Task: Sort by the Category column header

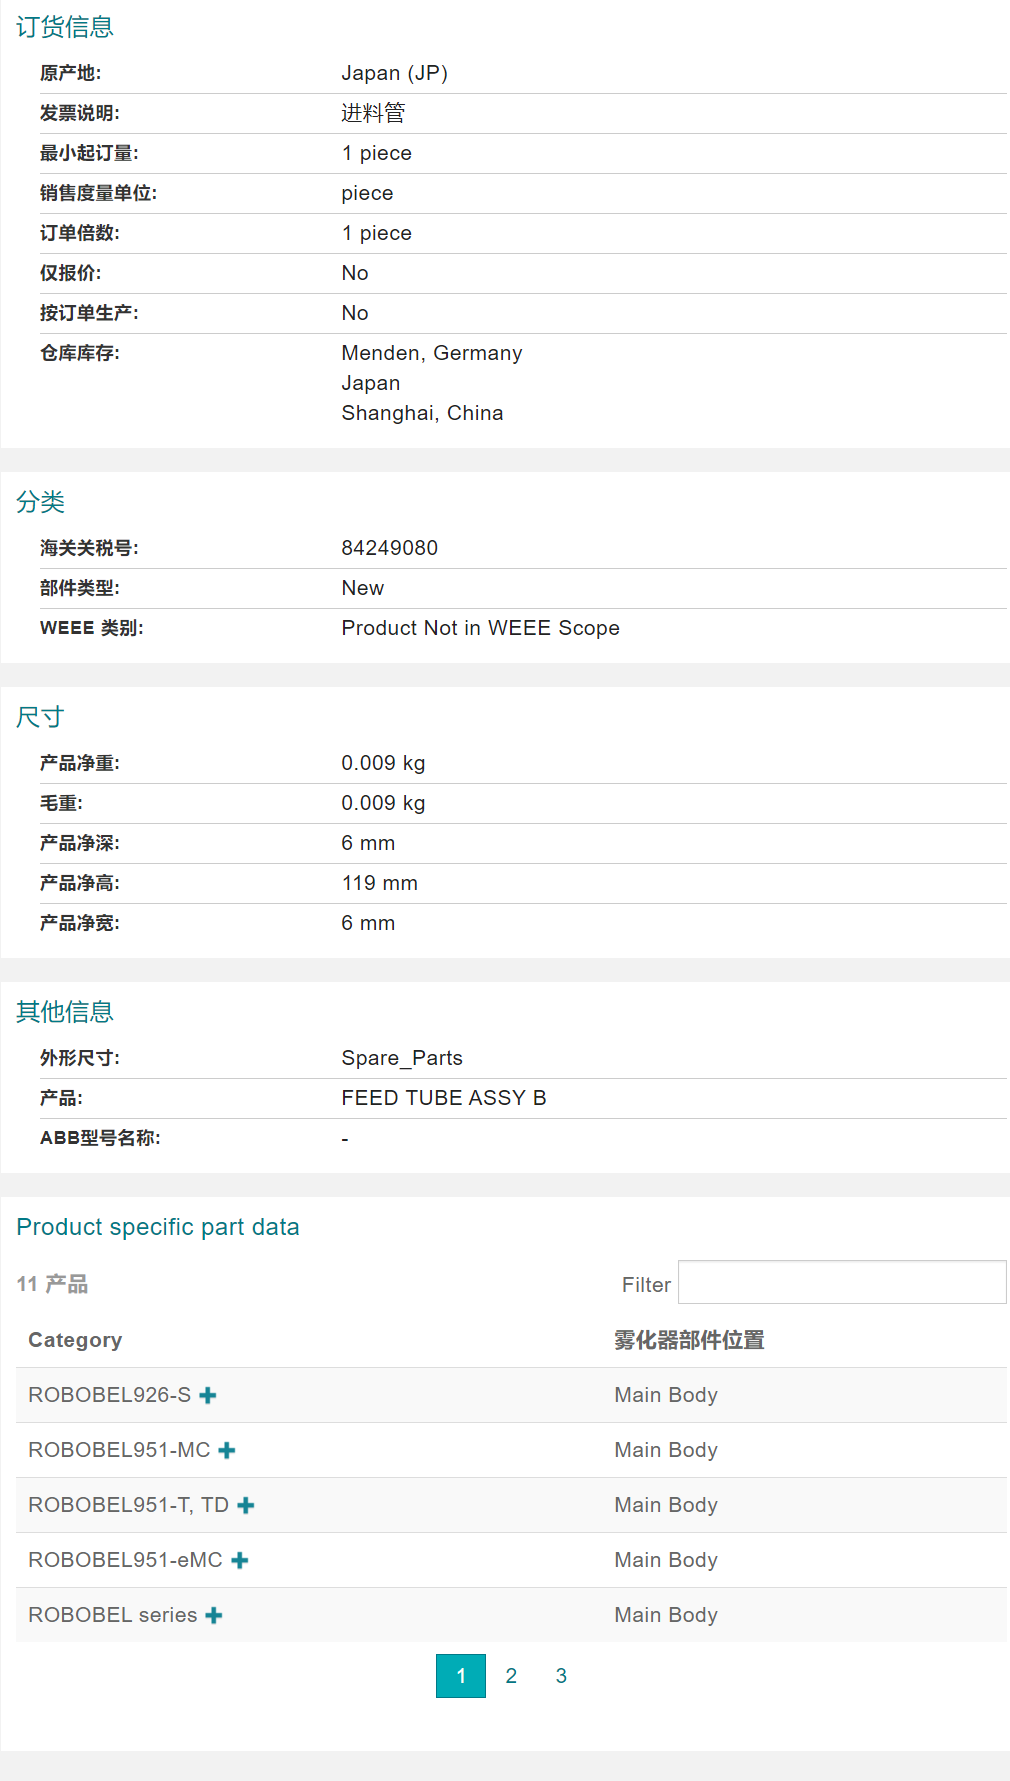Action: click(x=75, y=1340)
